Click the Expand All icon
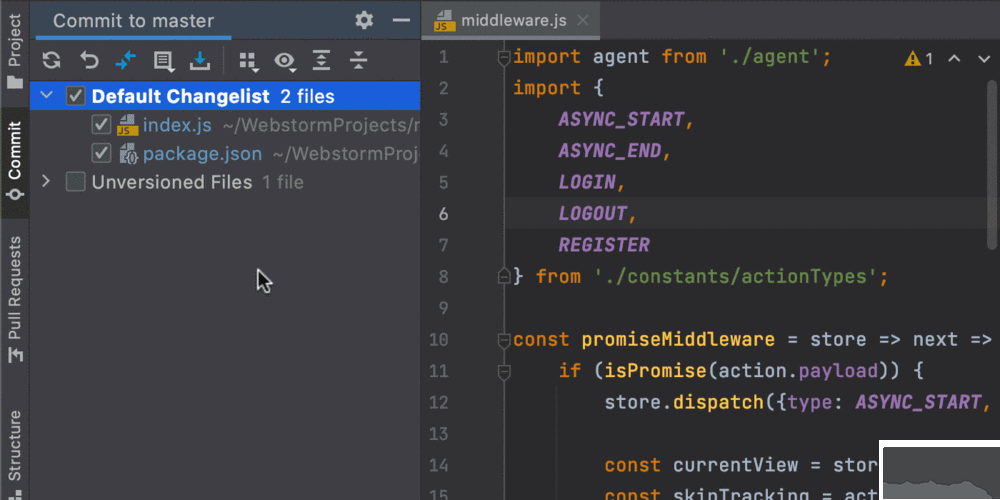Viewport: 1000px width, 500px height. [321, 61]
